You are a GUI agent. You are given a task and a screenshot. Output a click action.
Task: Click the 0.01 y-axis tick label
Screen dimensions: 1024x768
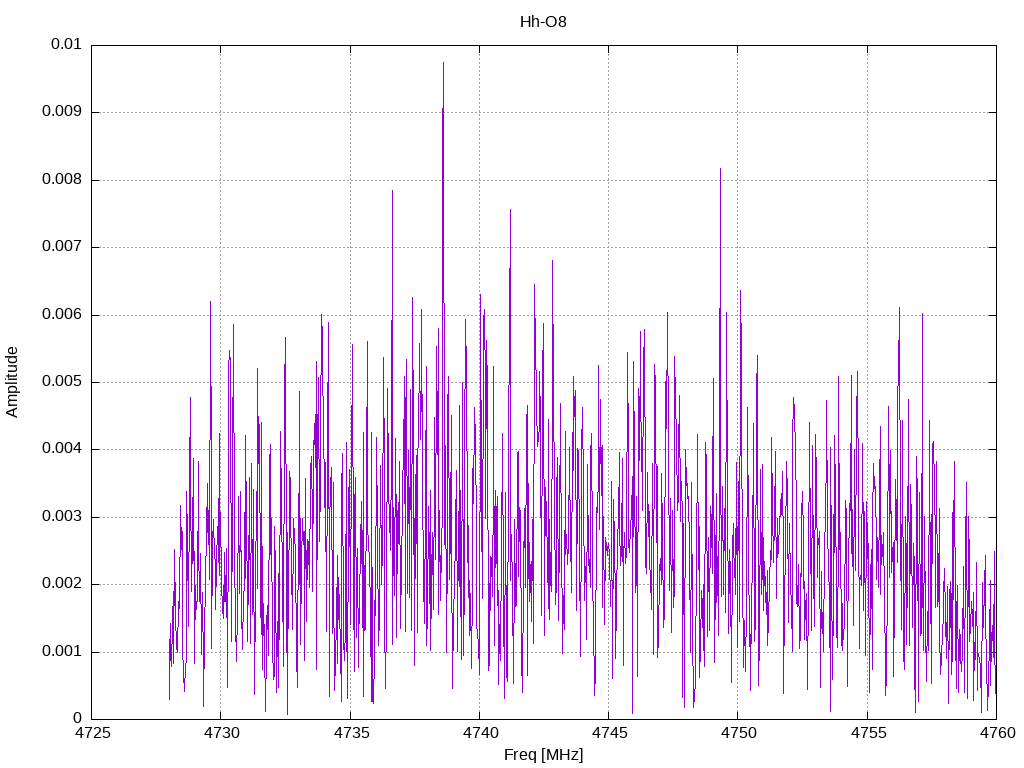coord(66,44)
